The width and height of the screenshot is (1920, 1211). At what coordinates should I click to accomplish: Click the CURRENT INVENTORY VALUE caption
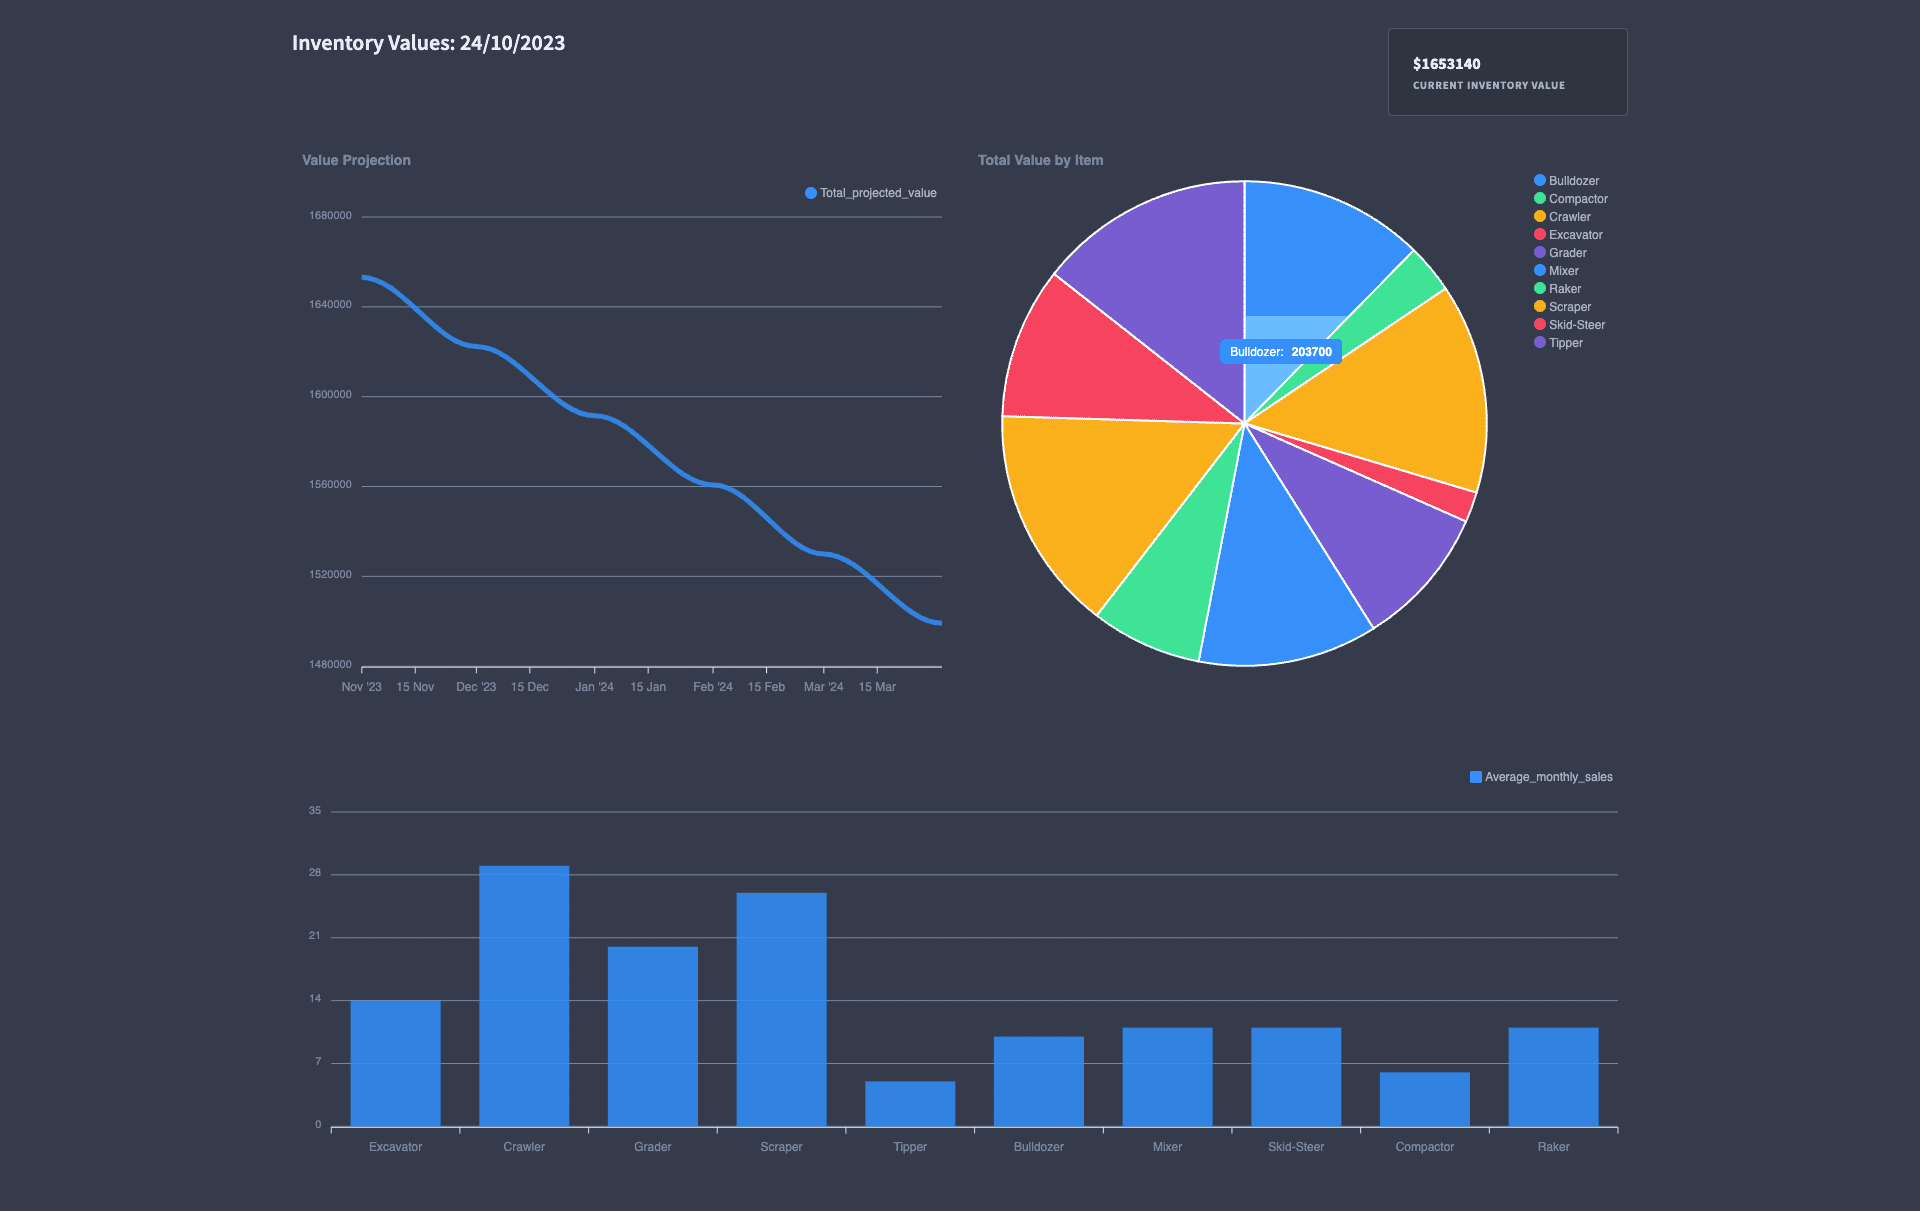click(1488, 86)
